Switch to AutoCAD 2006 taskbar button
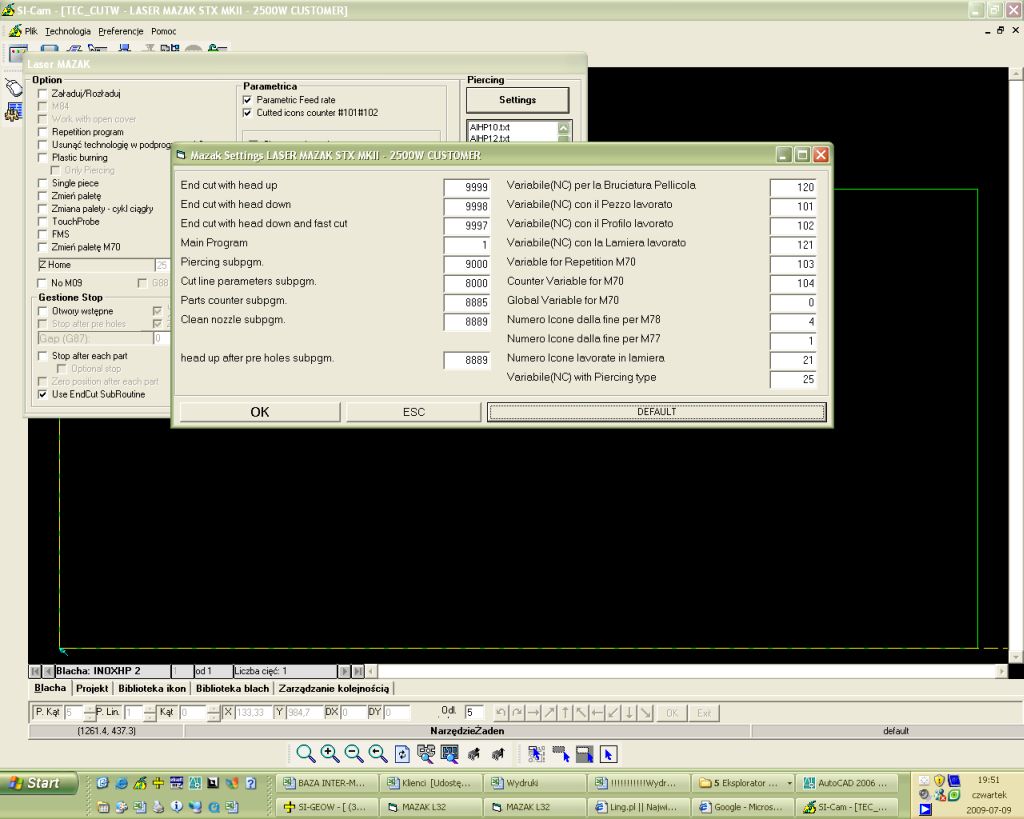Image resolution: width=1024 pixels, height=819 pixels. coord(846,782)
